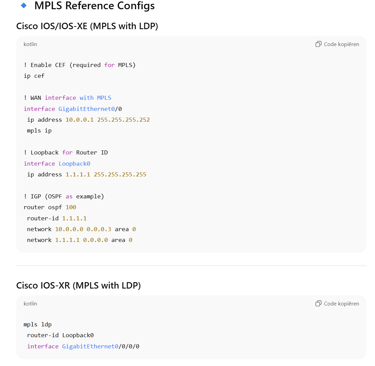The width and height of the screenshot is (375, 366).
Task: Click 'network 10.0.0.0 0.0.0.3 area 0' line
Action: click(81, 229)
